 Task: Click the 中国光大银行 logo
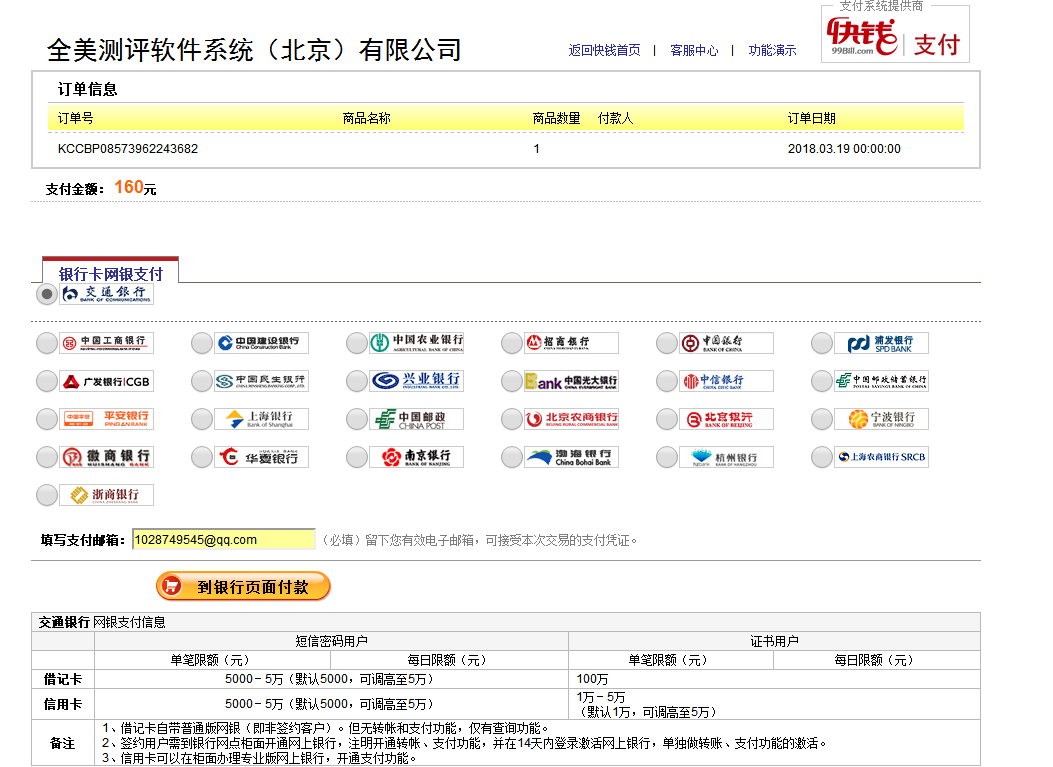tap(571, 381)
